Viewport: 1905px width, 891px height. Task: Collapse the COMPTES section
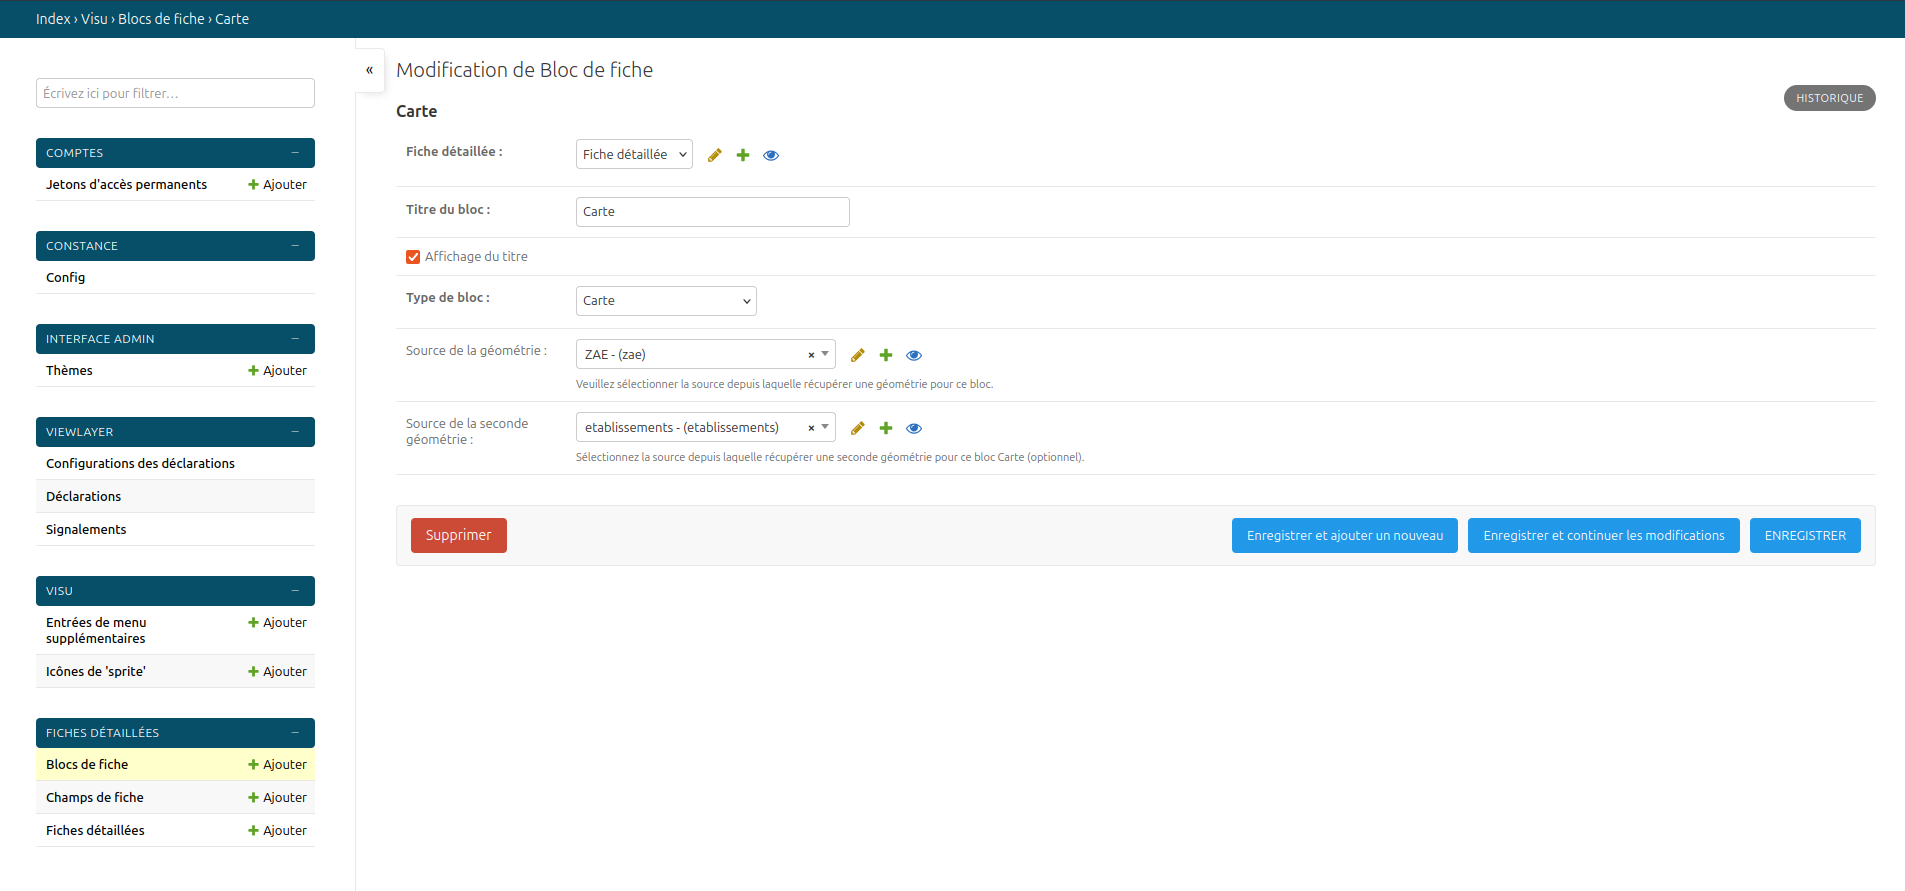pyautogui.click(x=295, y=153)
